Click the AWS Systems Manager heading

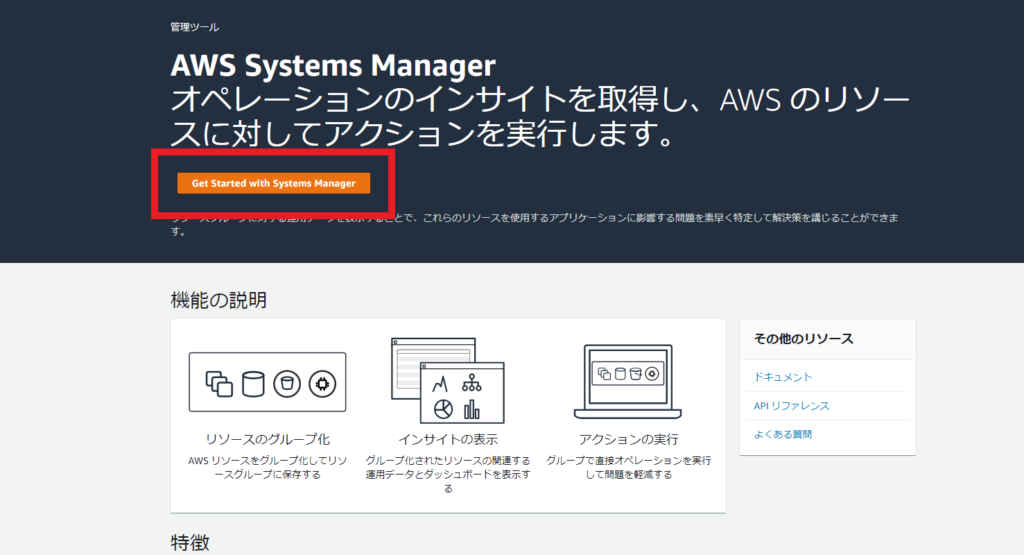tap(333, 66)
